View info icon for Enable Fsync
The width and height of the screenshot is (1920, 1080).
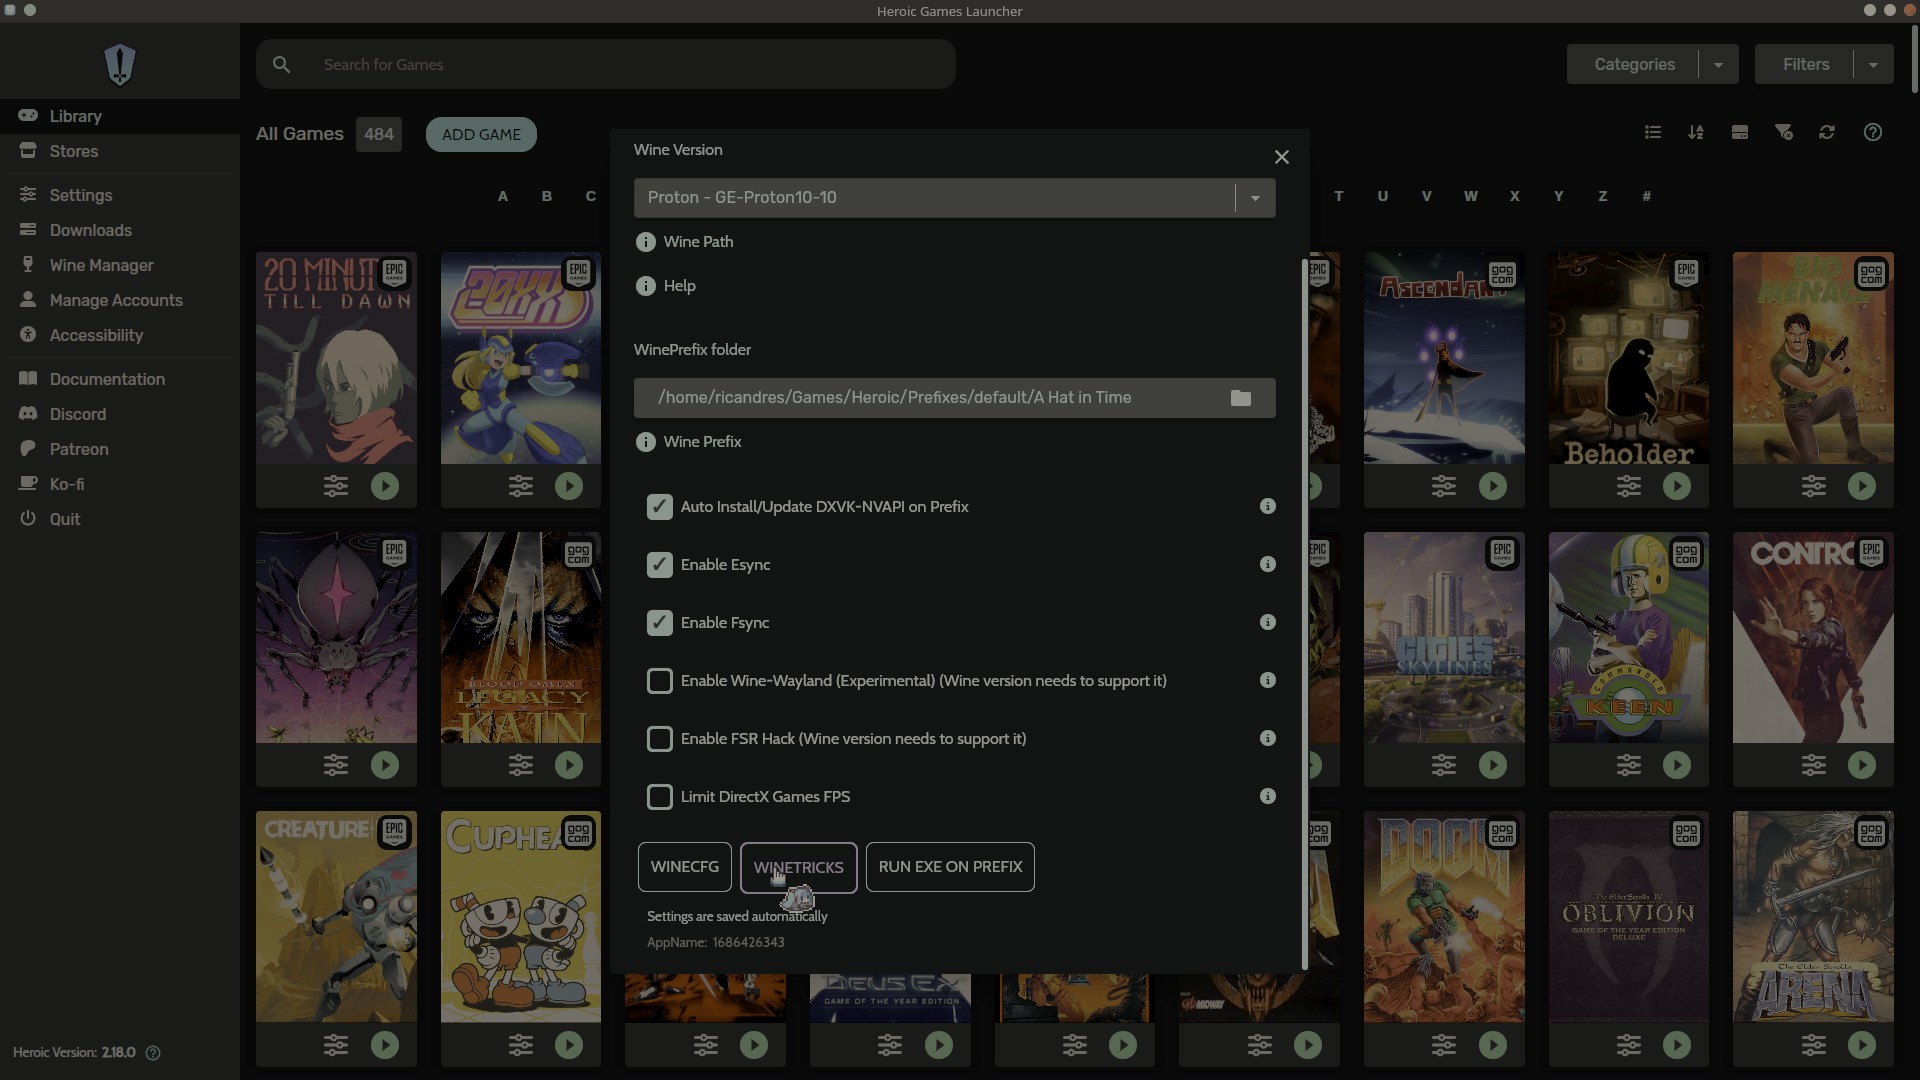coord(1268,622)
